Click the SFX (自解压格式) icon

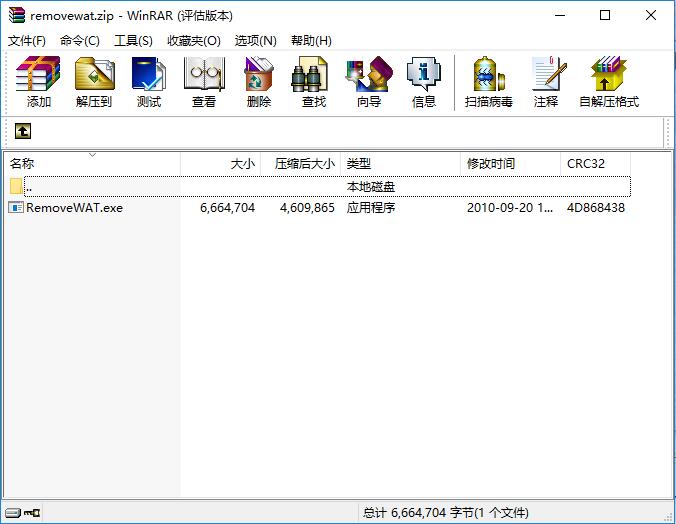[x=608, y=82]
